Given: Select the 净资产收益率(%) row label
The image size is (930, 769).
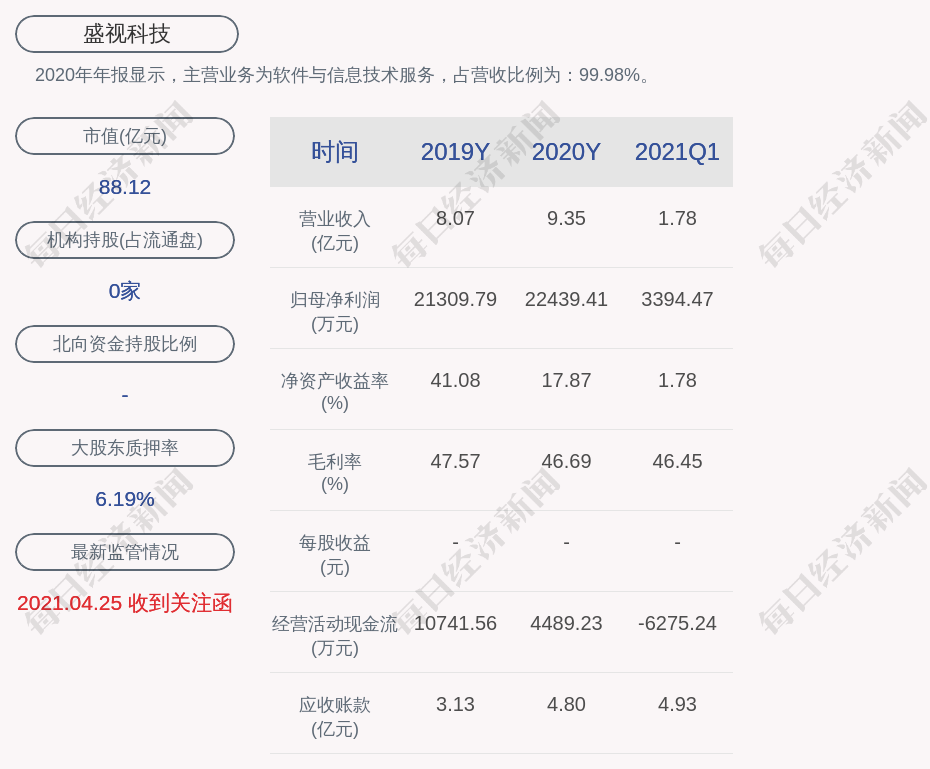Looking at the screenshot, I should tap(335, 392).
